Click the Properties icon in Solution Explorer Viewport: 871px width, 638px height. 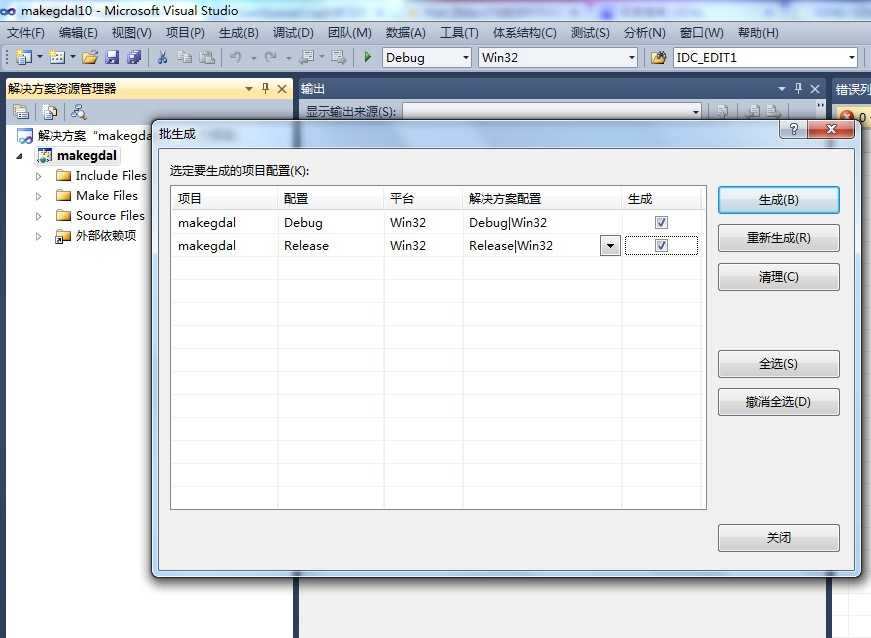coord(21,112)
